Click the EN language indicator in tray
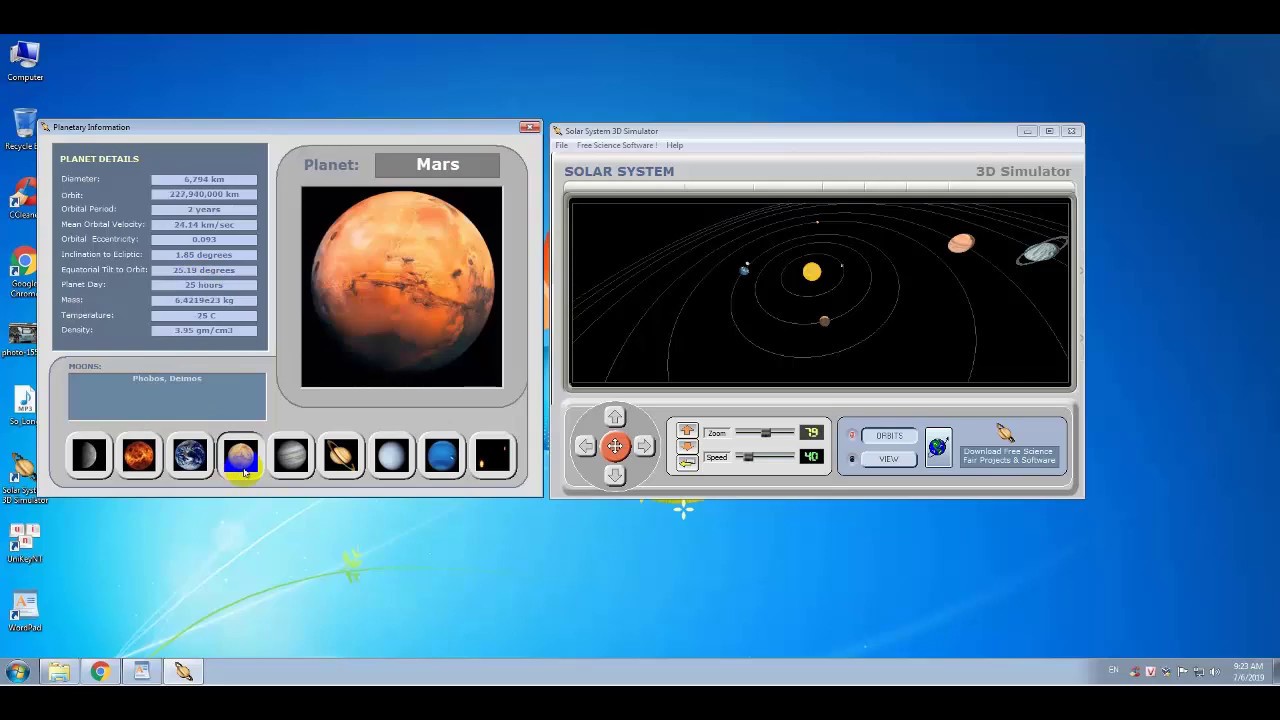Screen dimensions: 1280x720 [1113, 670]
